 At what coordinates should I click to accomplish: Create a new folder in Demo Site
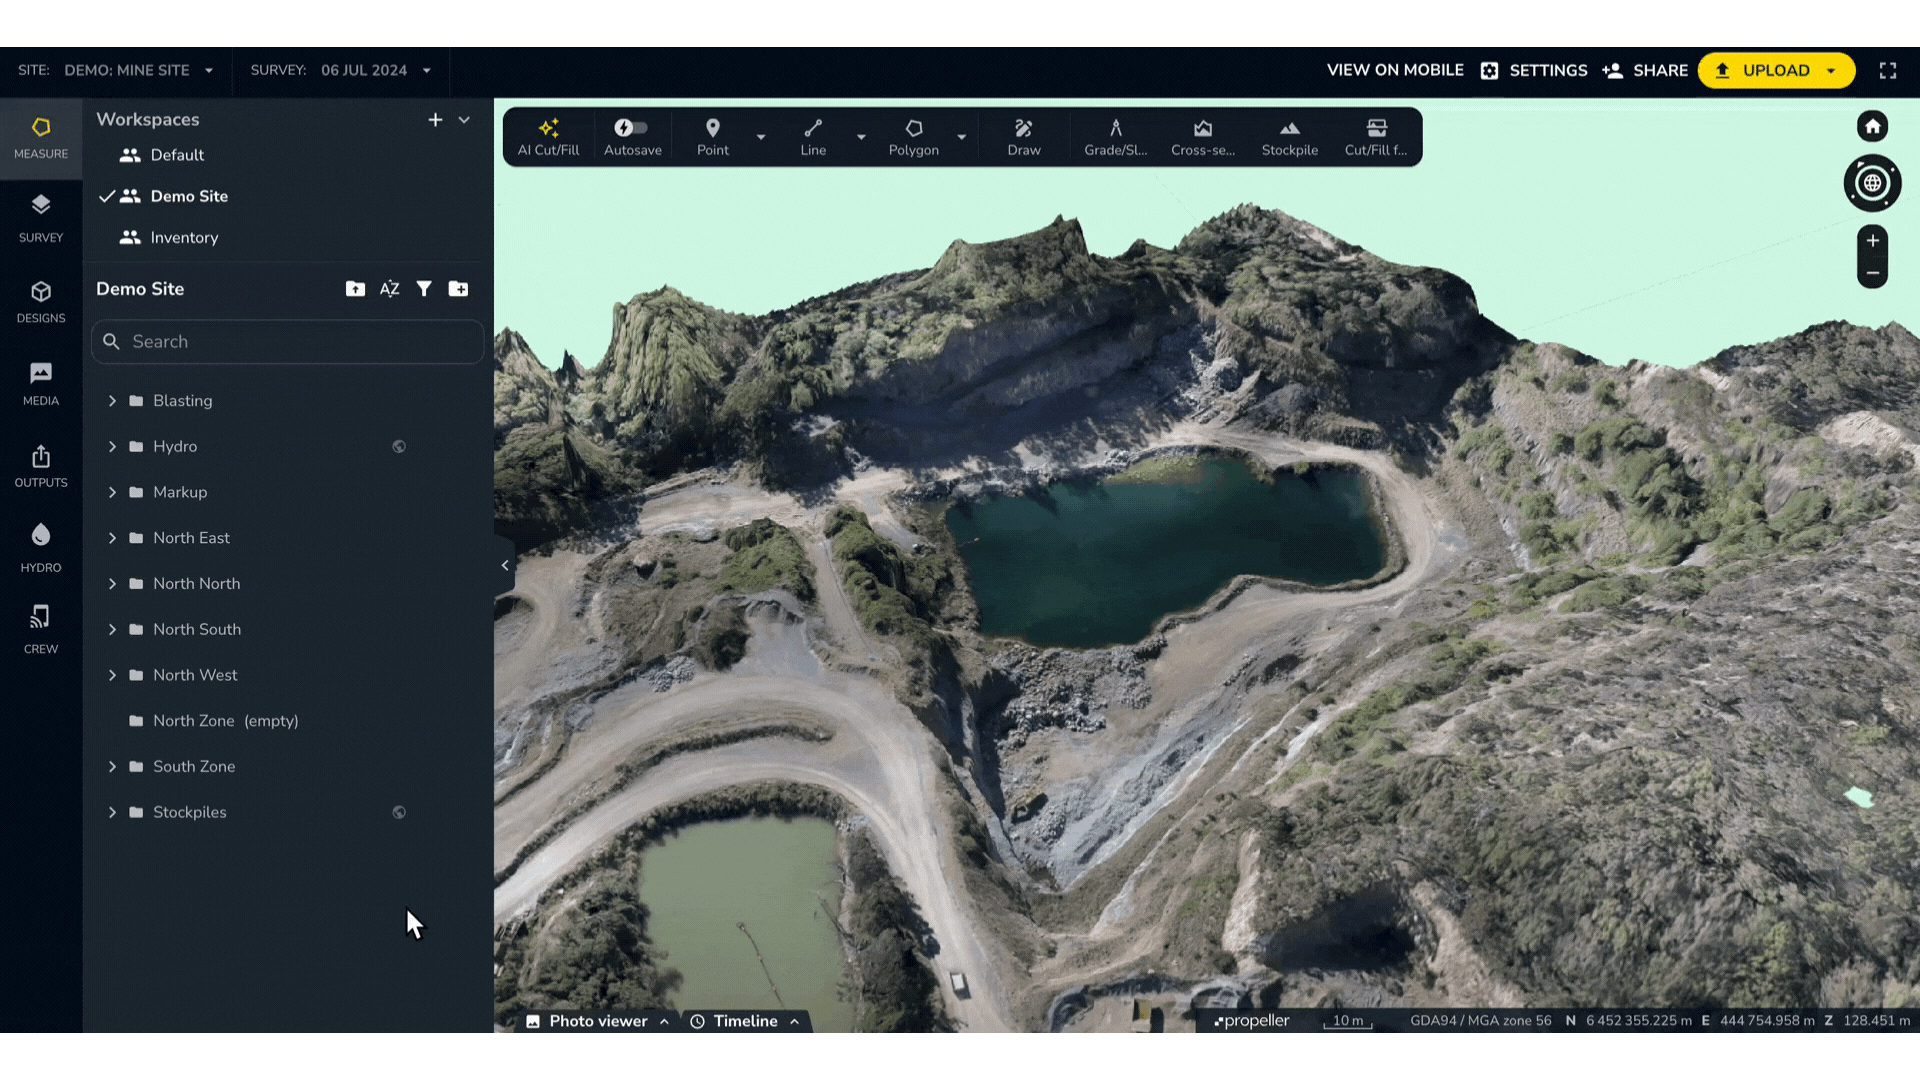458,288
